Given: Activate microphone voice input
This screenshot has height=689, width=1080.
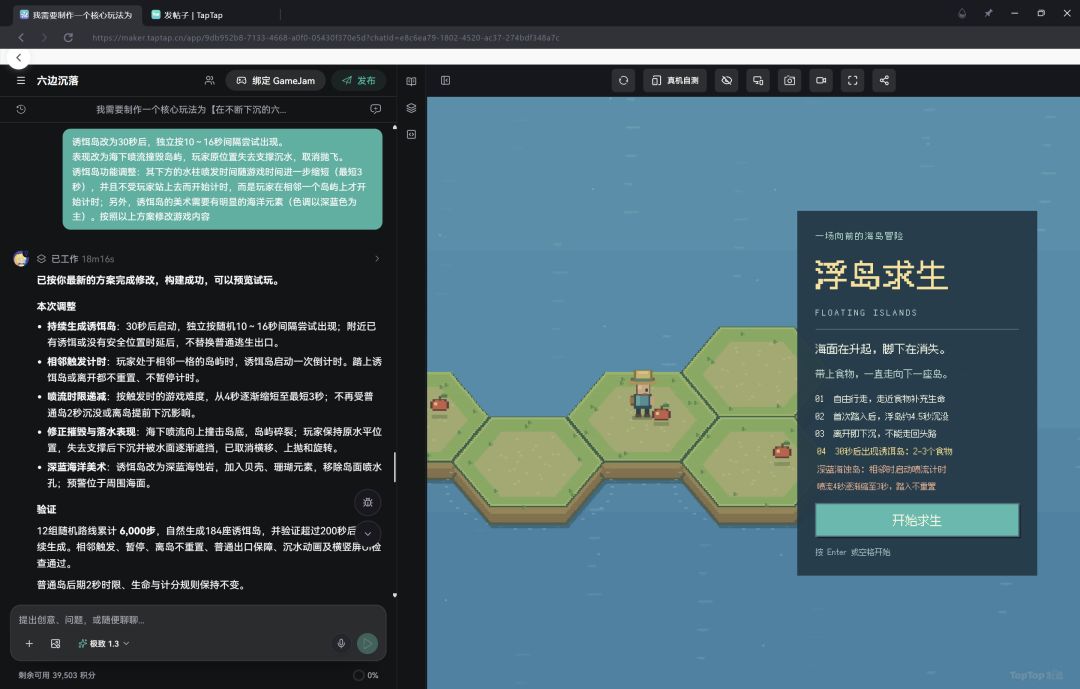Looking at the screenshot, I should (341, 644).
